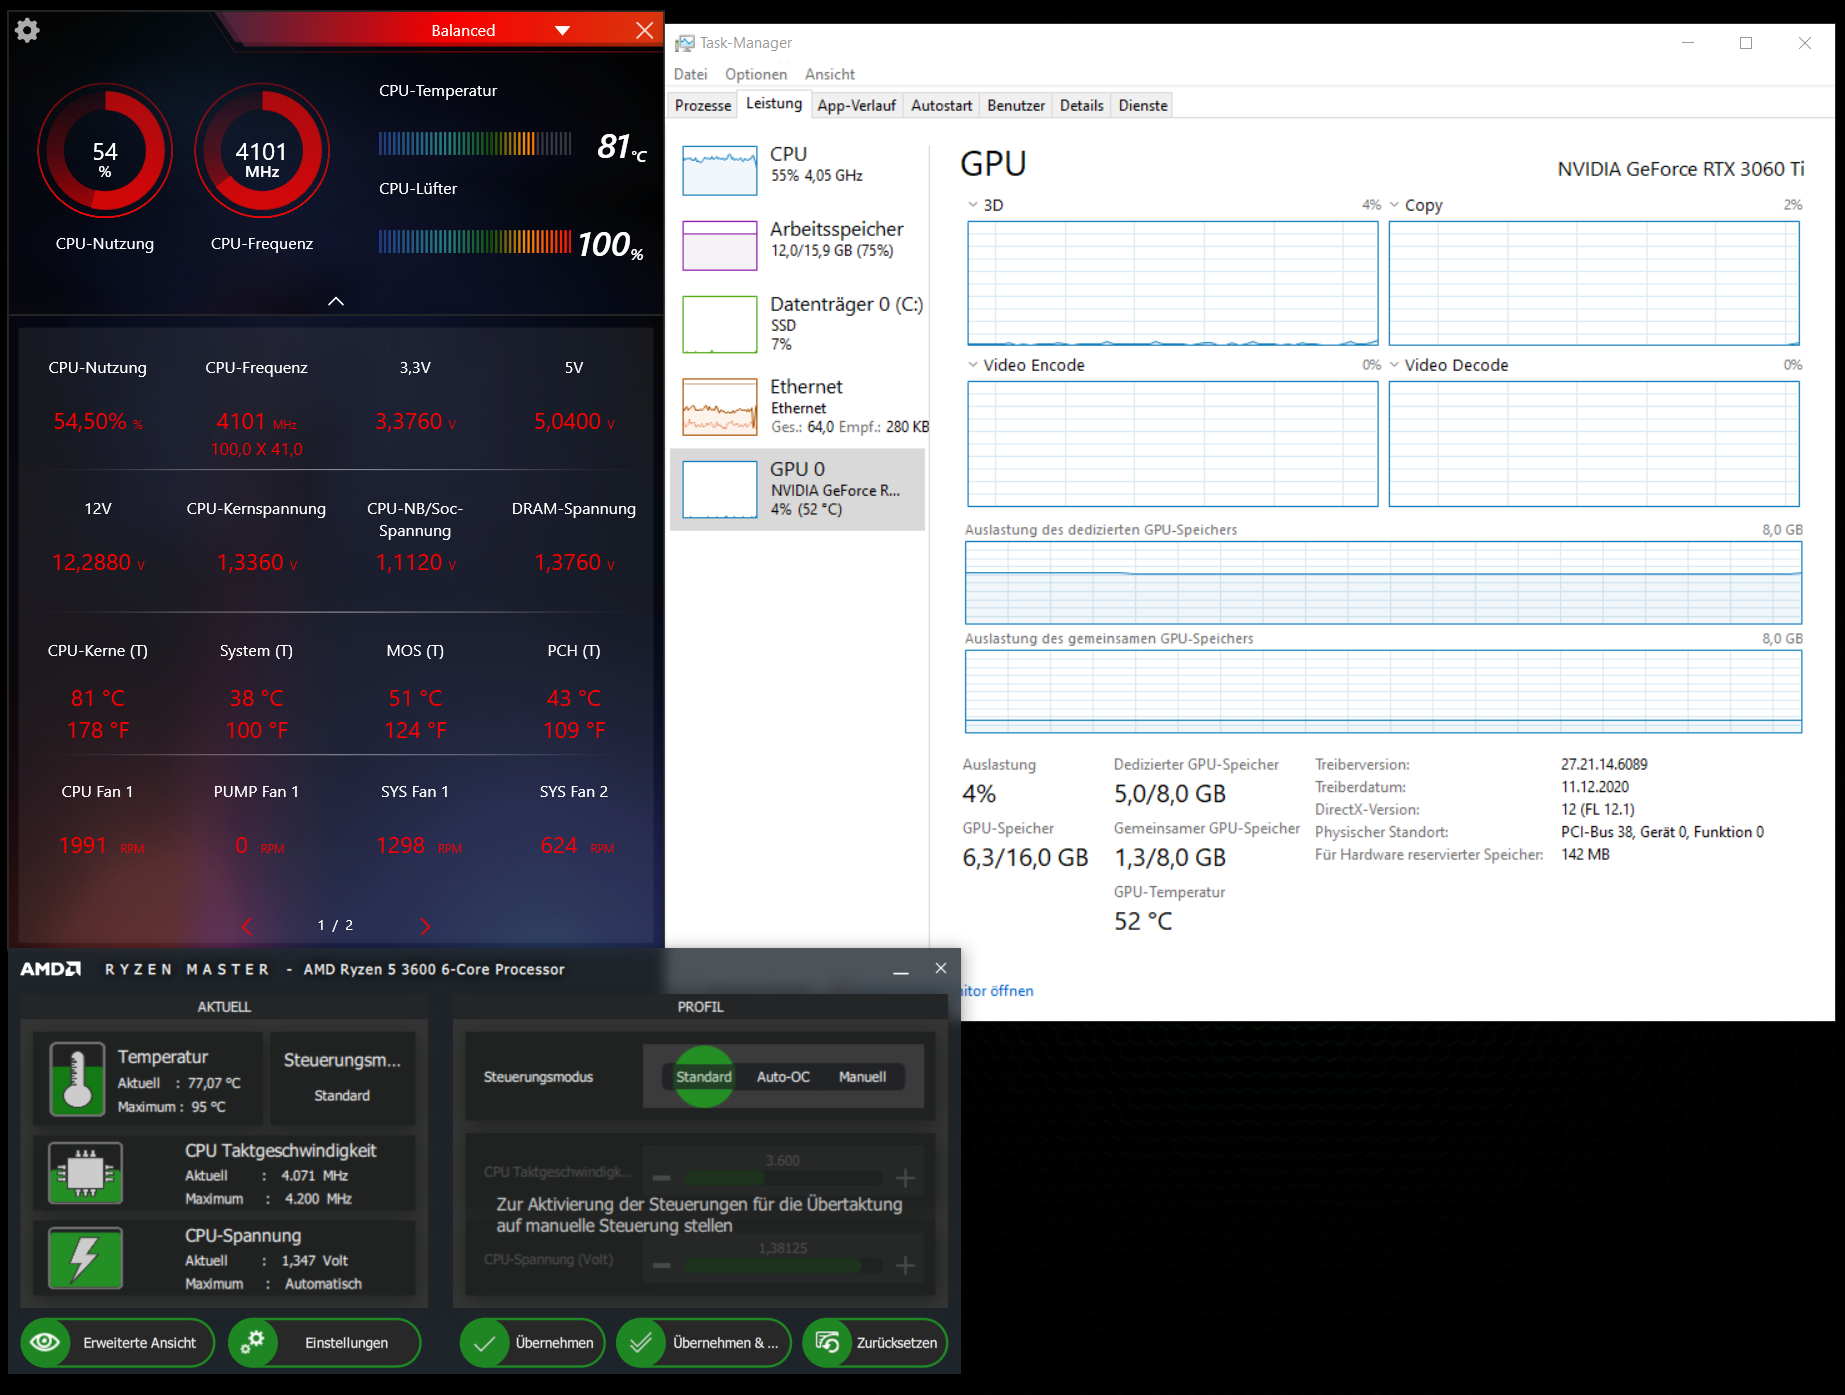Click the CPU Taktgeschwindigkeit slider at 3.600
Viewport: 1845px width, 1395px height.
tap(782, 1178)
